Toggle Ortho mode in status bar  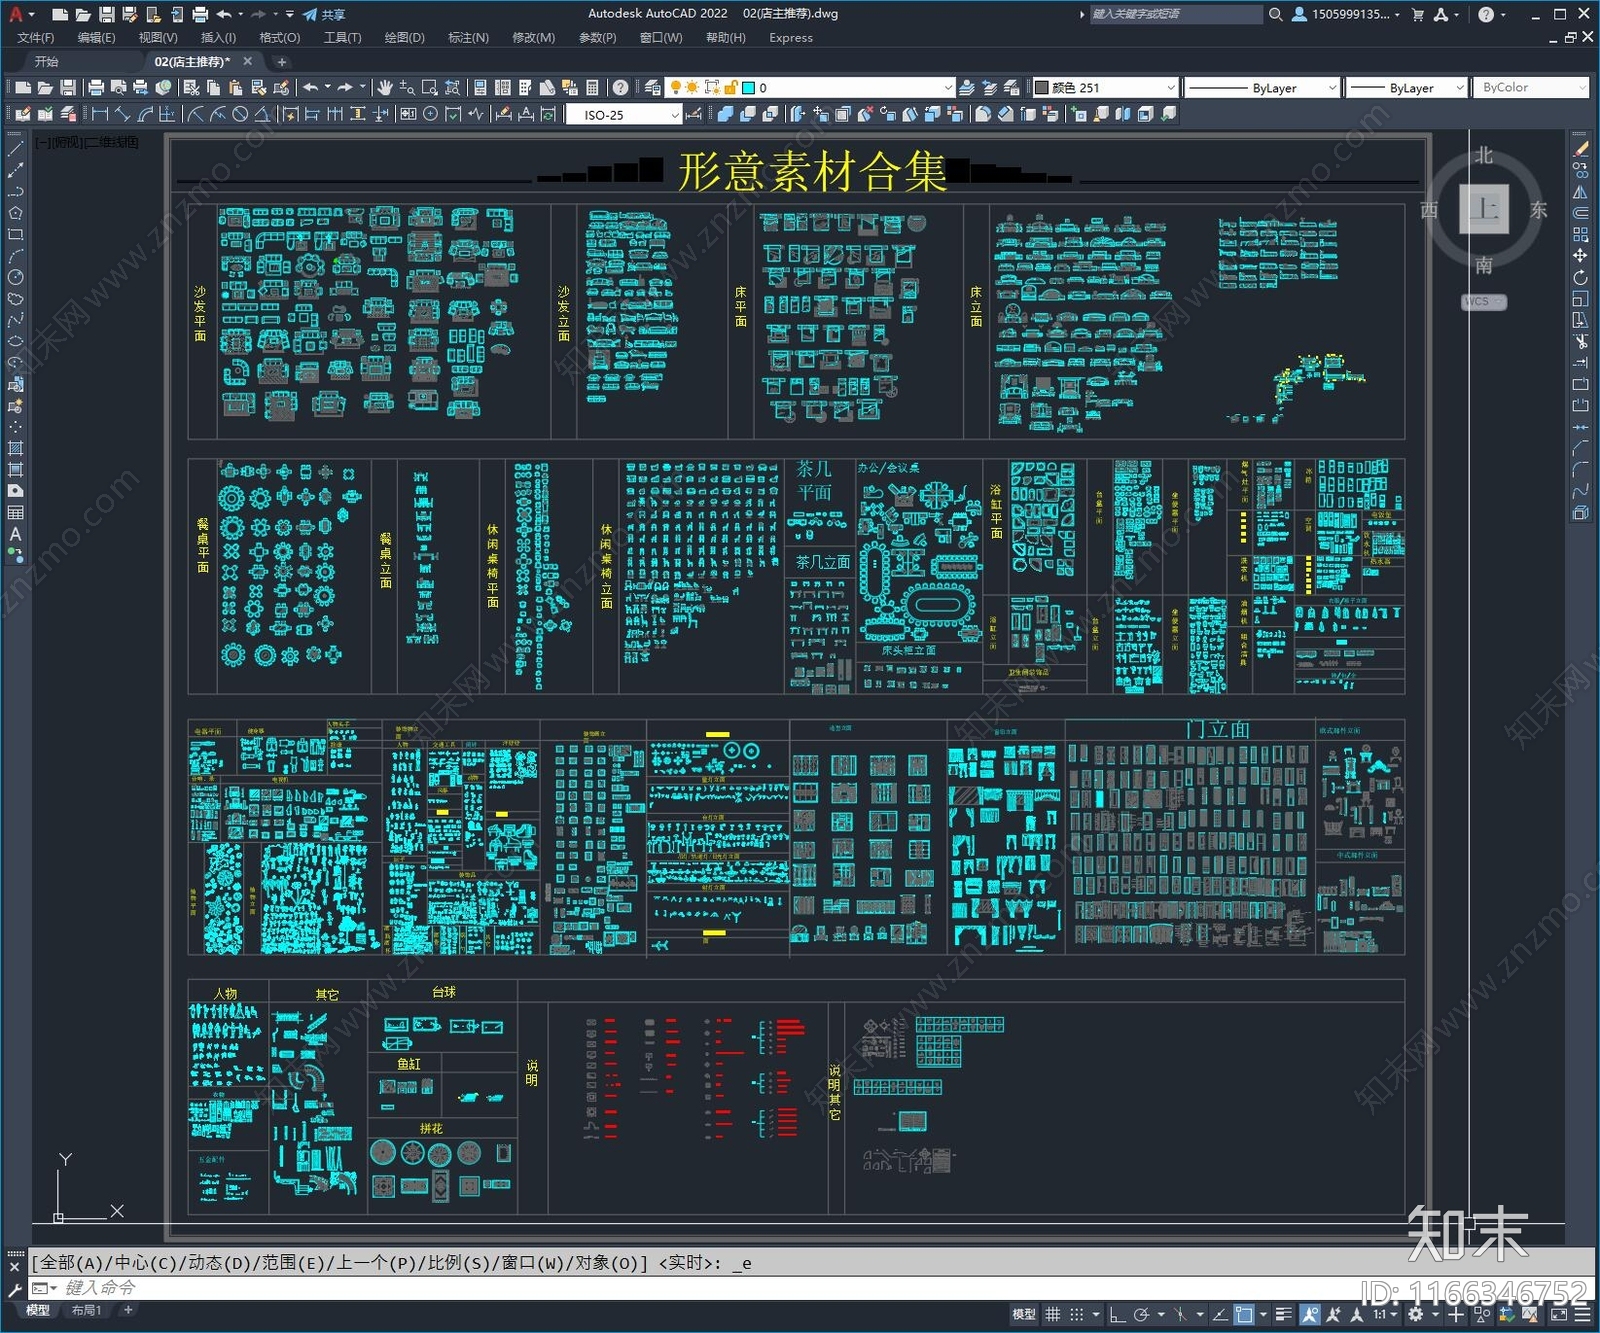(x=1117, y=1314)
